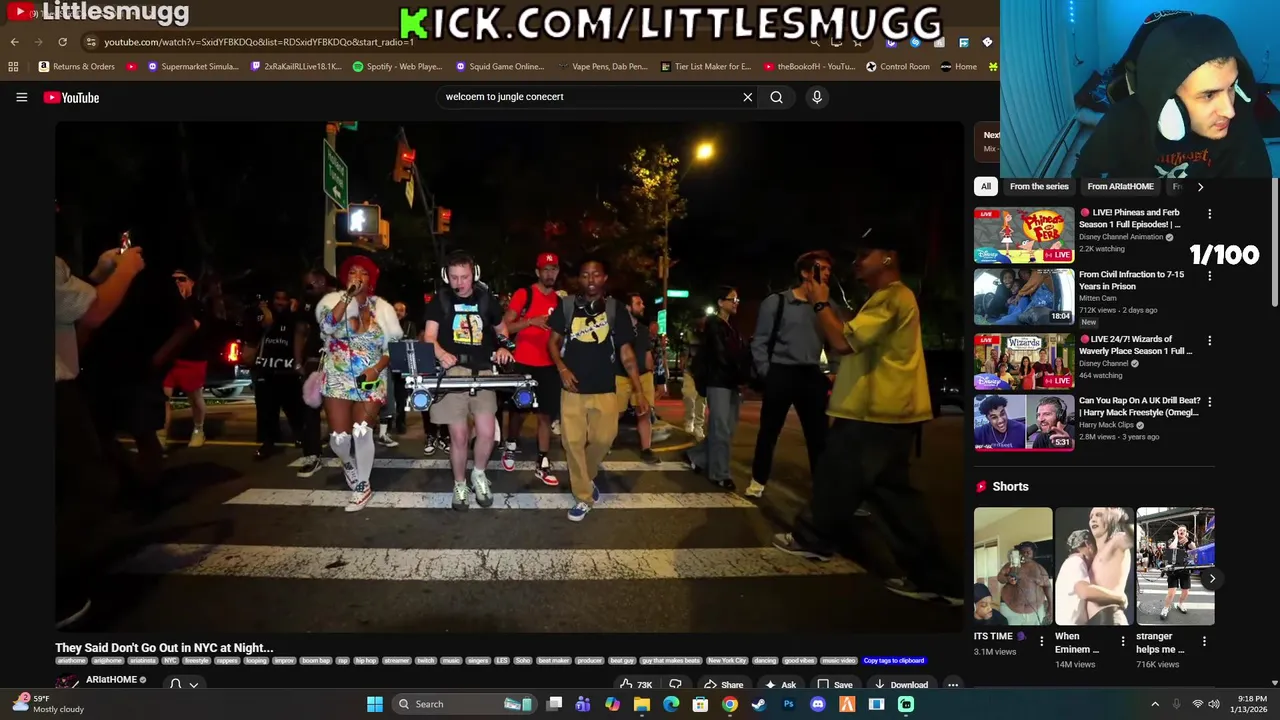
Task: Open options for the Harry Mack freestyle video
Action: pyautogui.click(x=1209, y=402)
